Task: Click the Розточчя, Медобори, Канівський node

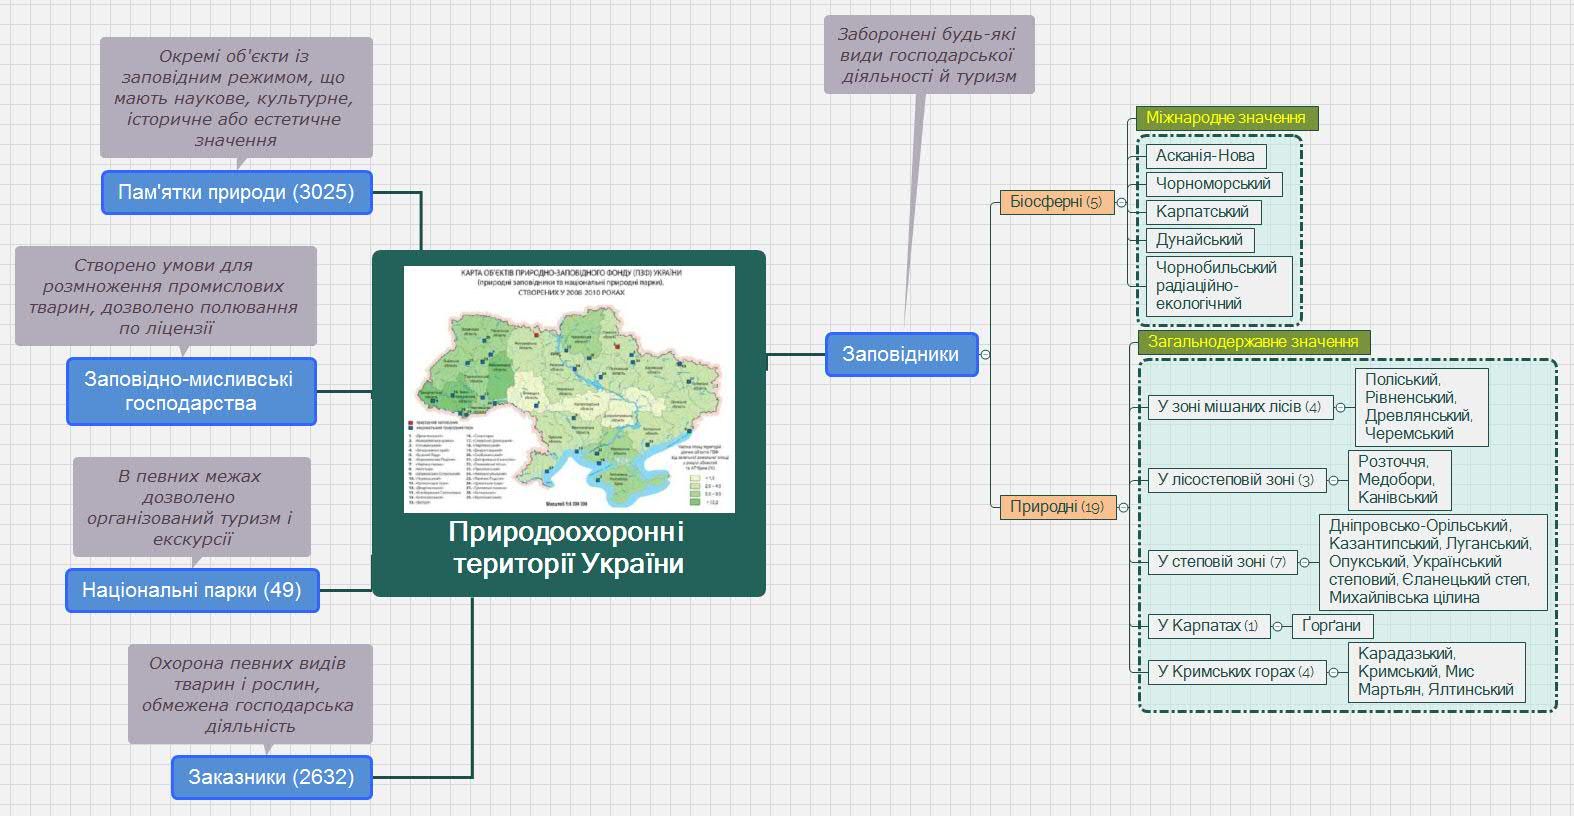Action: pos(1399,480)
